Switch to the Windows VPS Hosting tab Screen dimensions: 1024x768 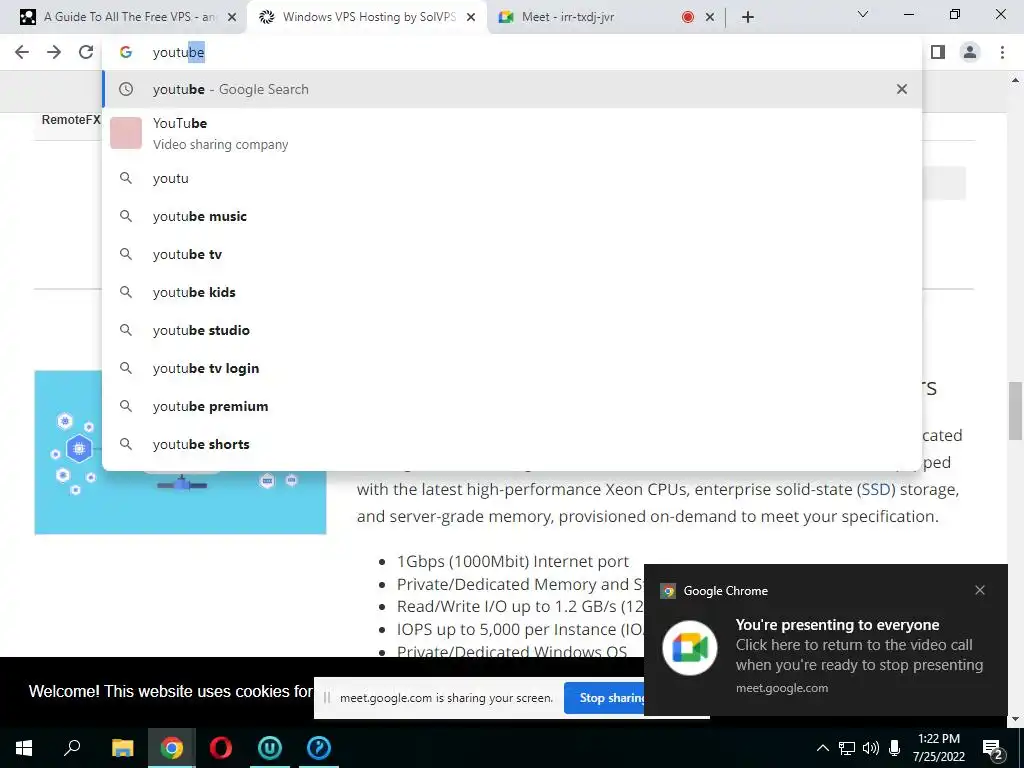(368, 17)
